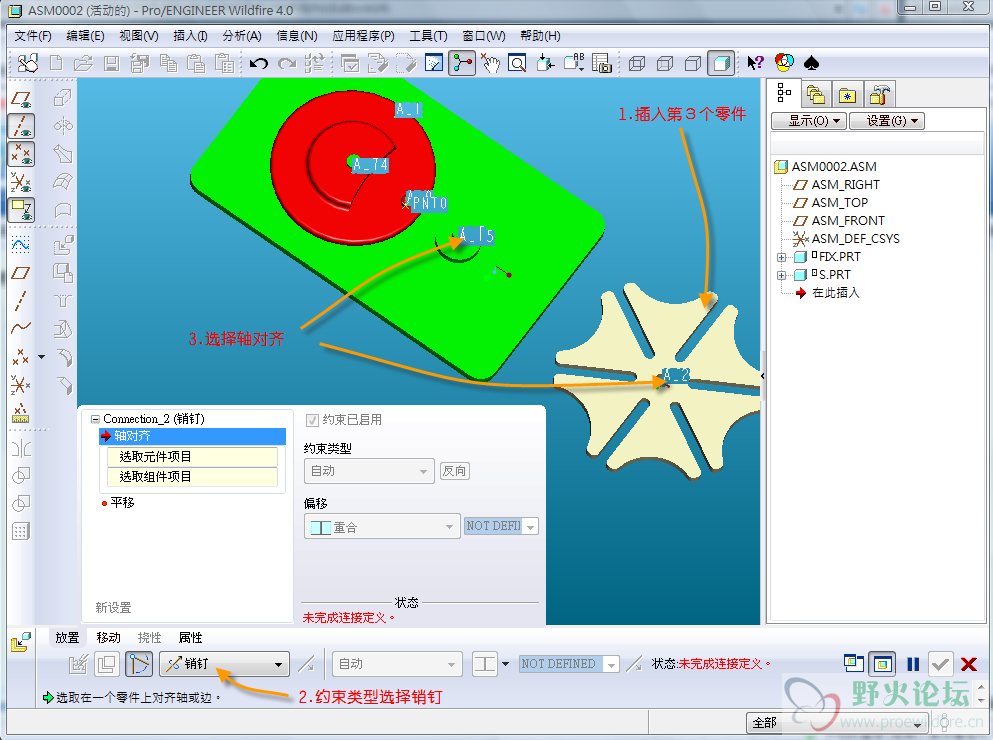Screen dimensions: 993x740
Task: Click the 选取元件项目 field
Action: point(193,457)
